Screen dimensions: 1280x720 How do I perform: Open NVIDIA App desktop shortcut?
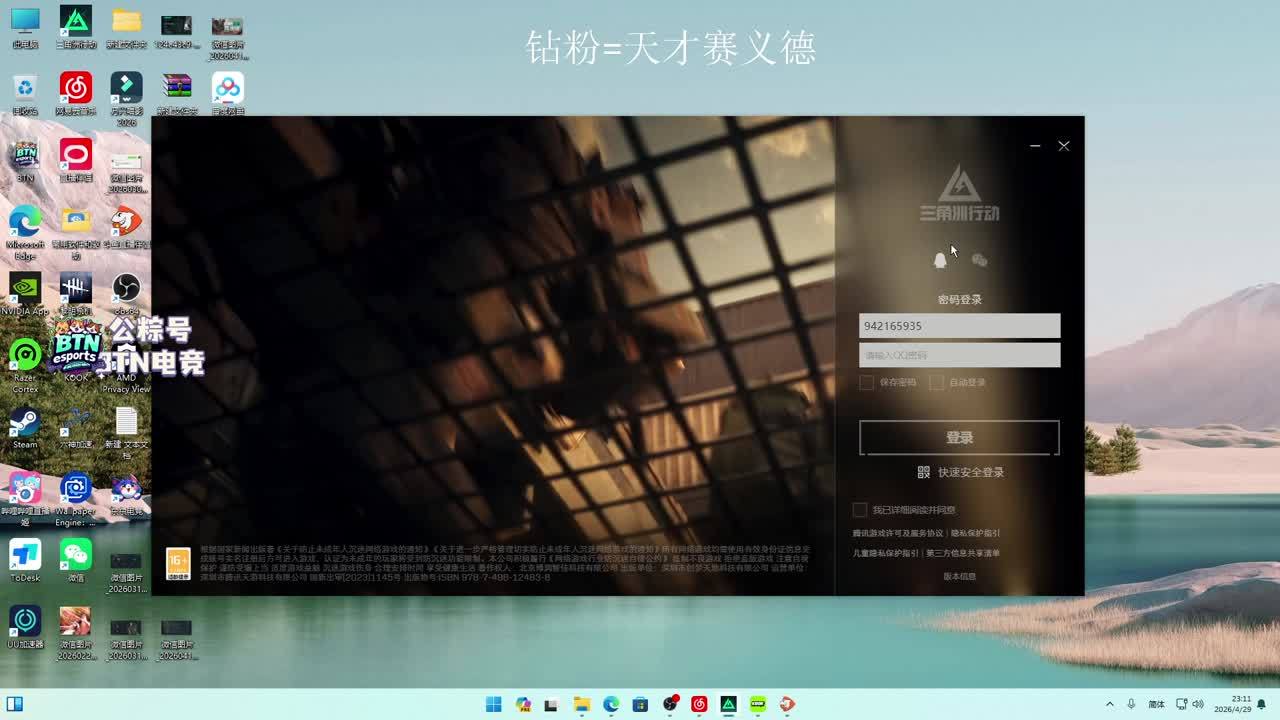[x=25, y=290]
